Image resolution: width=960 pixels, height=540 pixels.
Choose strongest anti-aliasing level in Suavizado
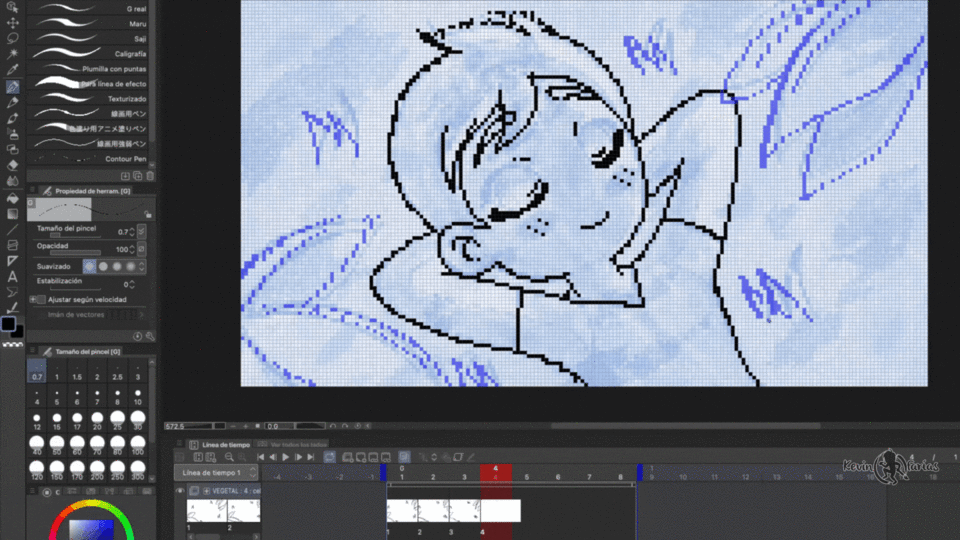click(x=130, y=266)
